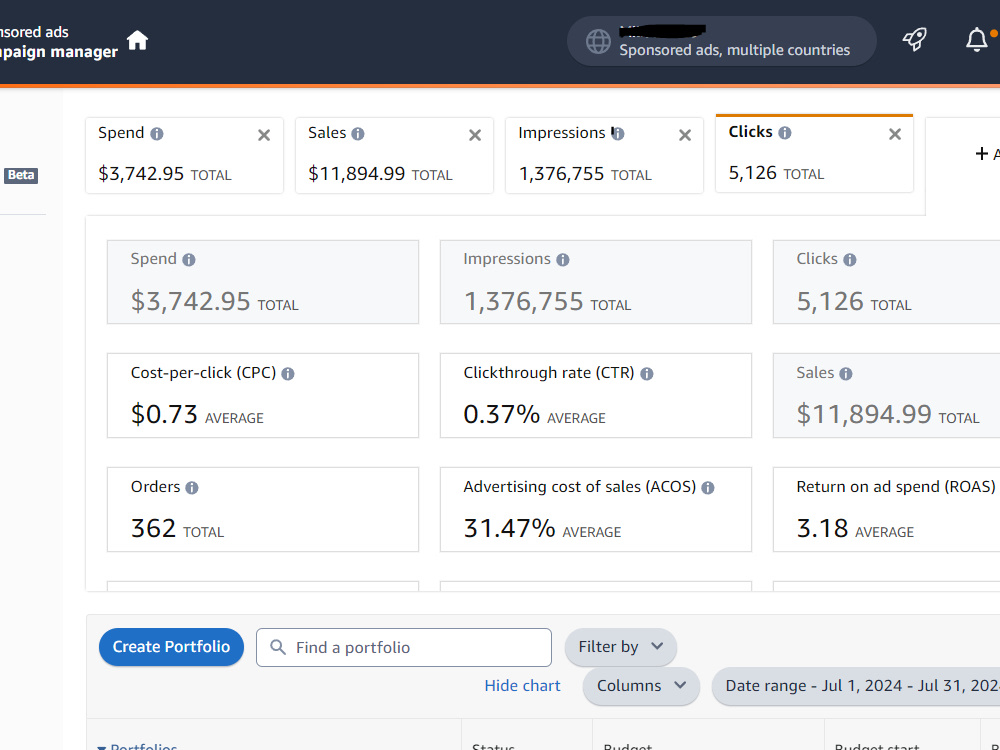Choose the Clicks metric card

point(886,282)
